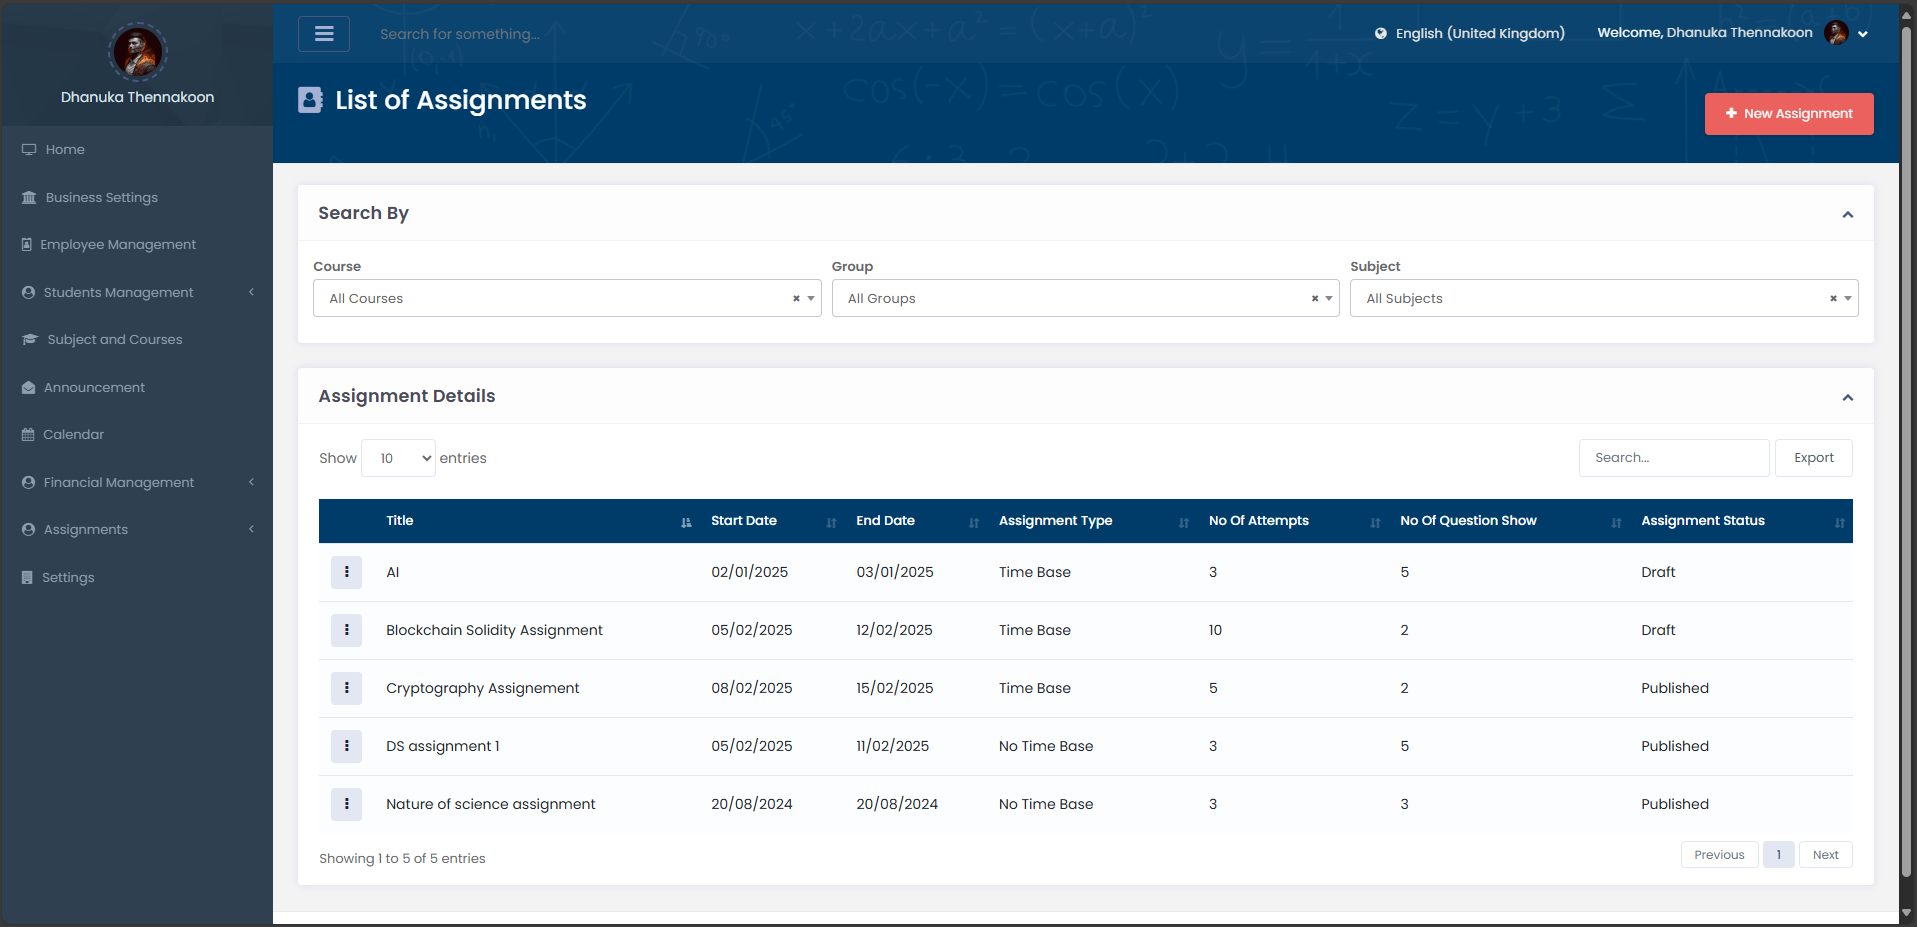This screenshot has width=1917, height=927.
Task: Click the globe language icon
Action: [x=1381, y=33]
